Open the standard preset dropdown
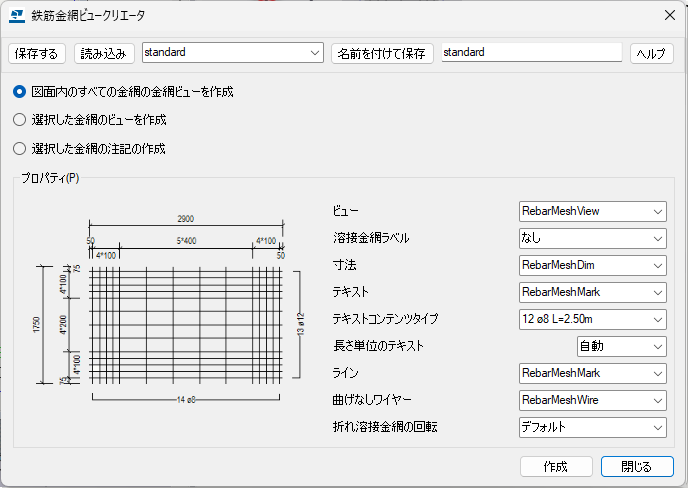The width and height of the screenshot is (688, 488). point(233,52)
